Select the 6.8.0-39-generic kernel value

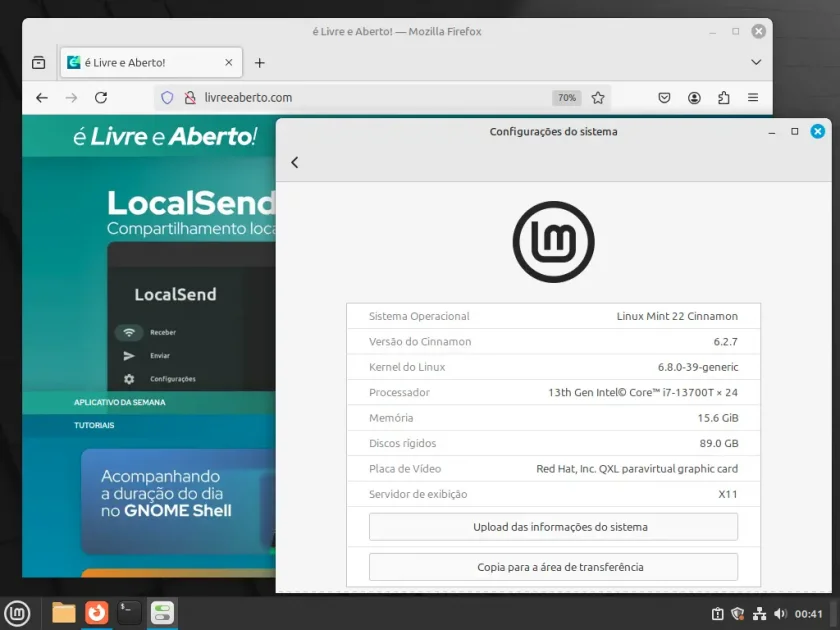698,367
